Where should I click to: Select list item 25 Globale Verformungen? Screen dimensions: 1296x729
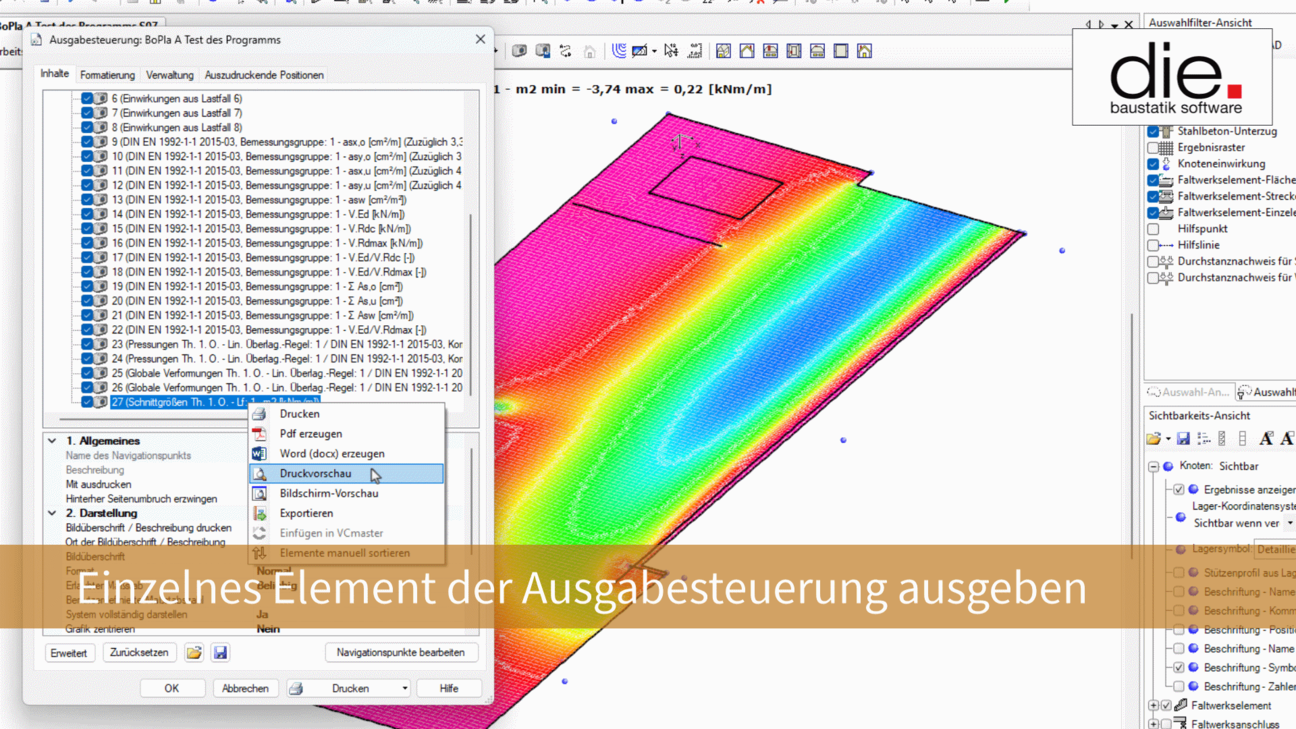click(x=286, y=373)
